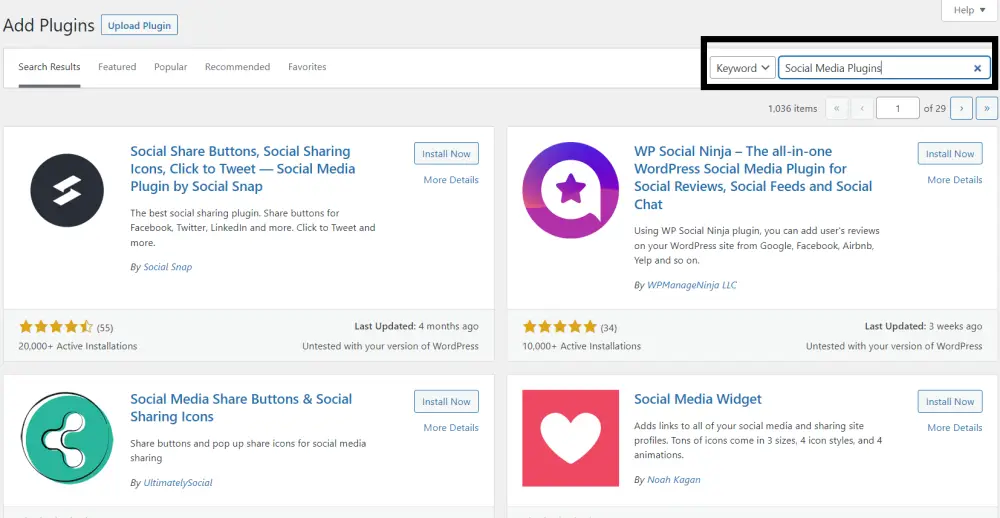
Task: Open the WPManageNinja LLC author link
Action: tap(692, 285)
